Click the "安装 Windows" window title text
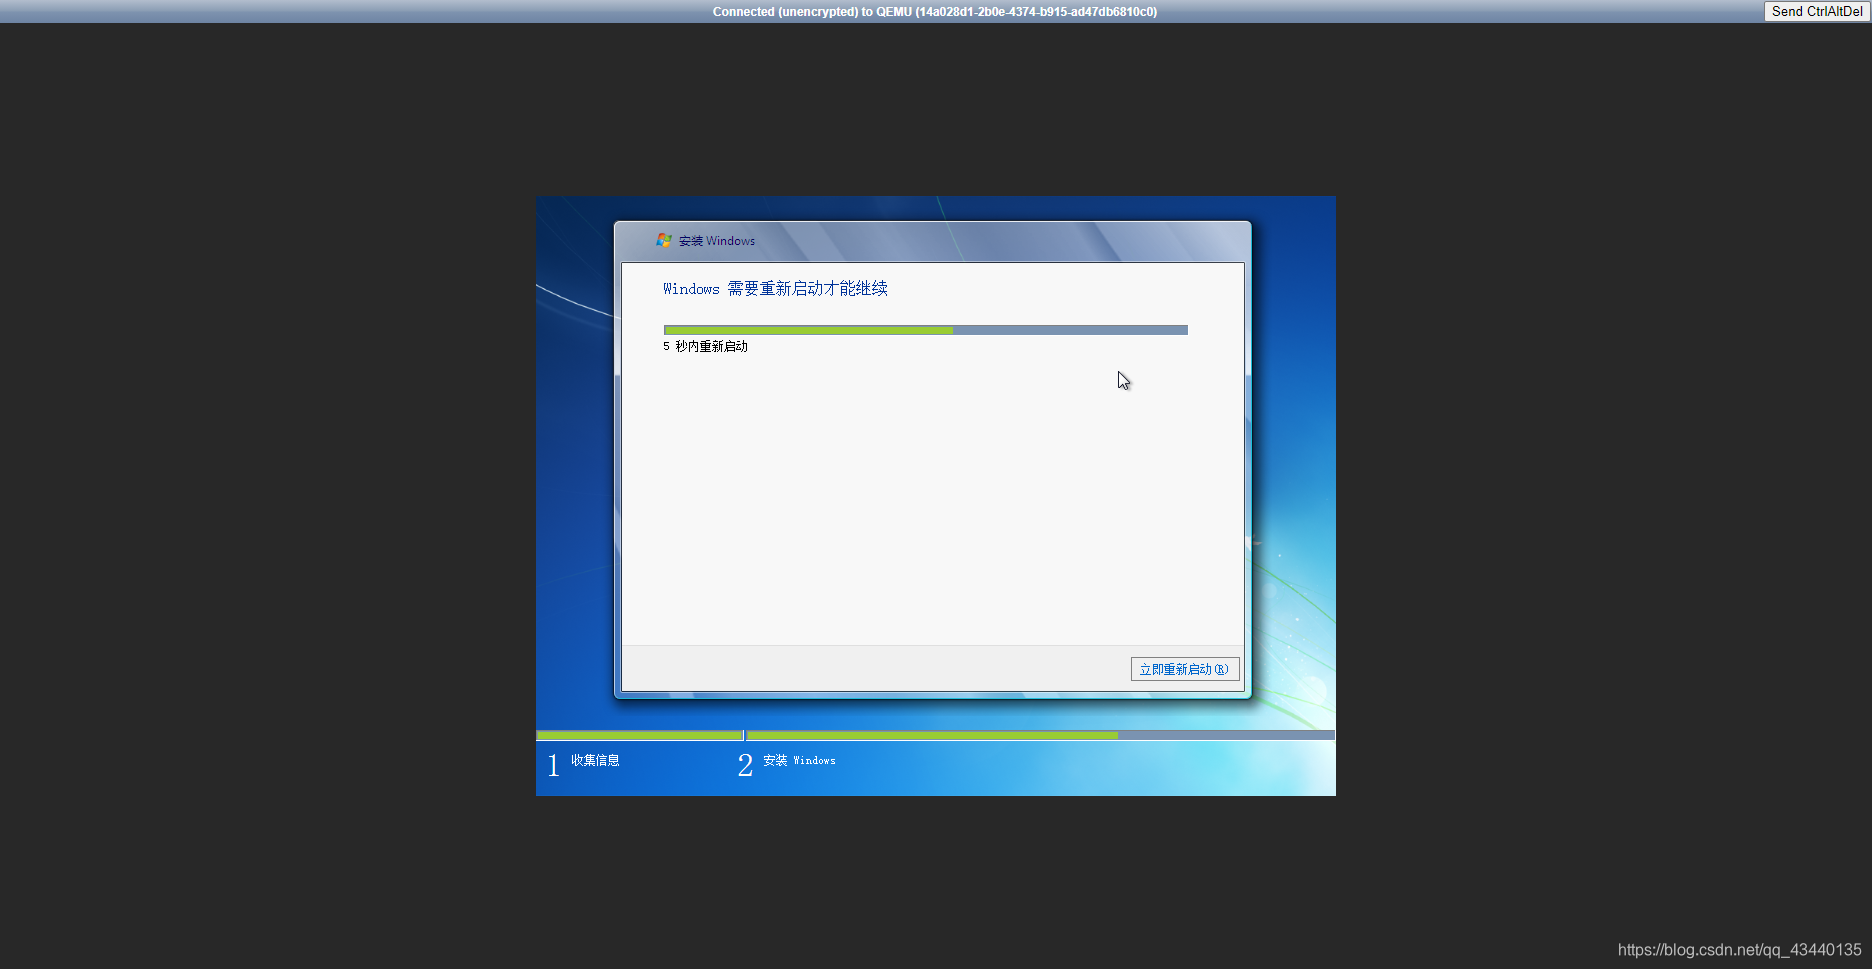Viewport: 1872px width, 969px height. click(717, 241)
